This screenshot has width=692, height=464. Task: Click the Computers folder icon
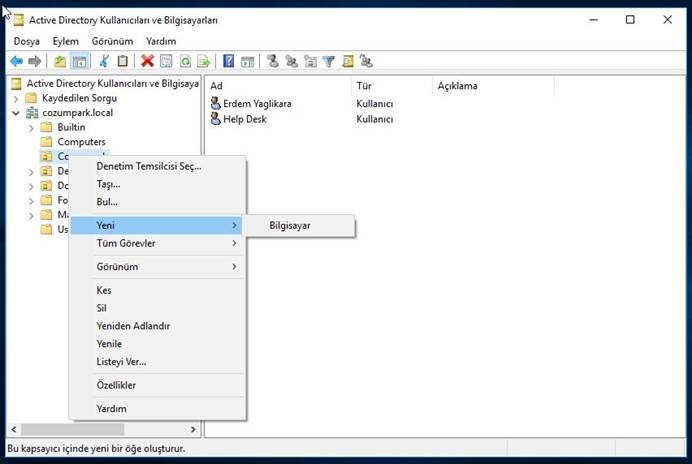coord(46,142)
